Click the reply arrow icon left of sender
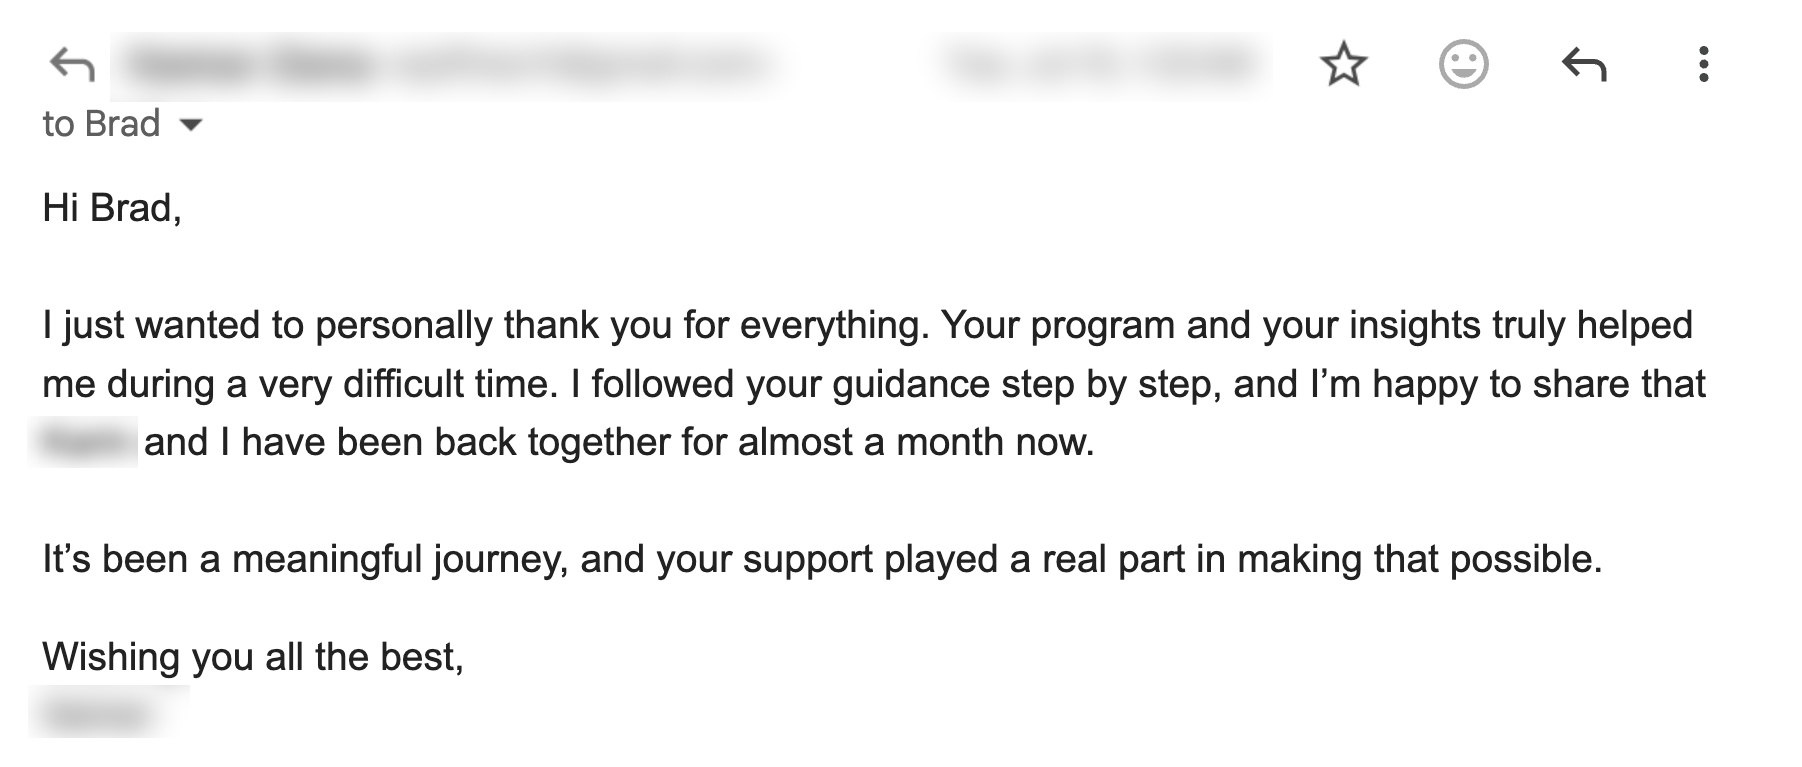 pos(71,65)
